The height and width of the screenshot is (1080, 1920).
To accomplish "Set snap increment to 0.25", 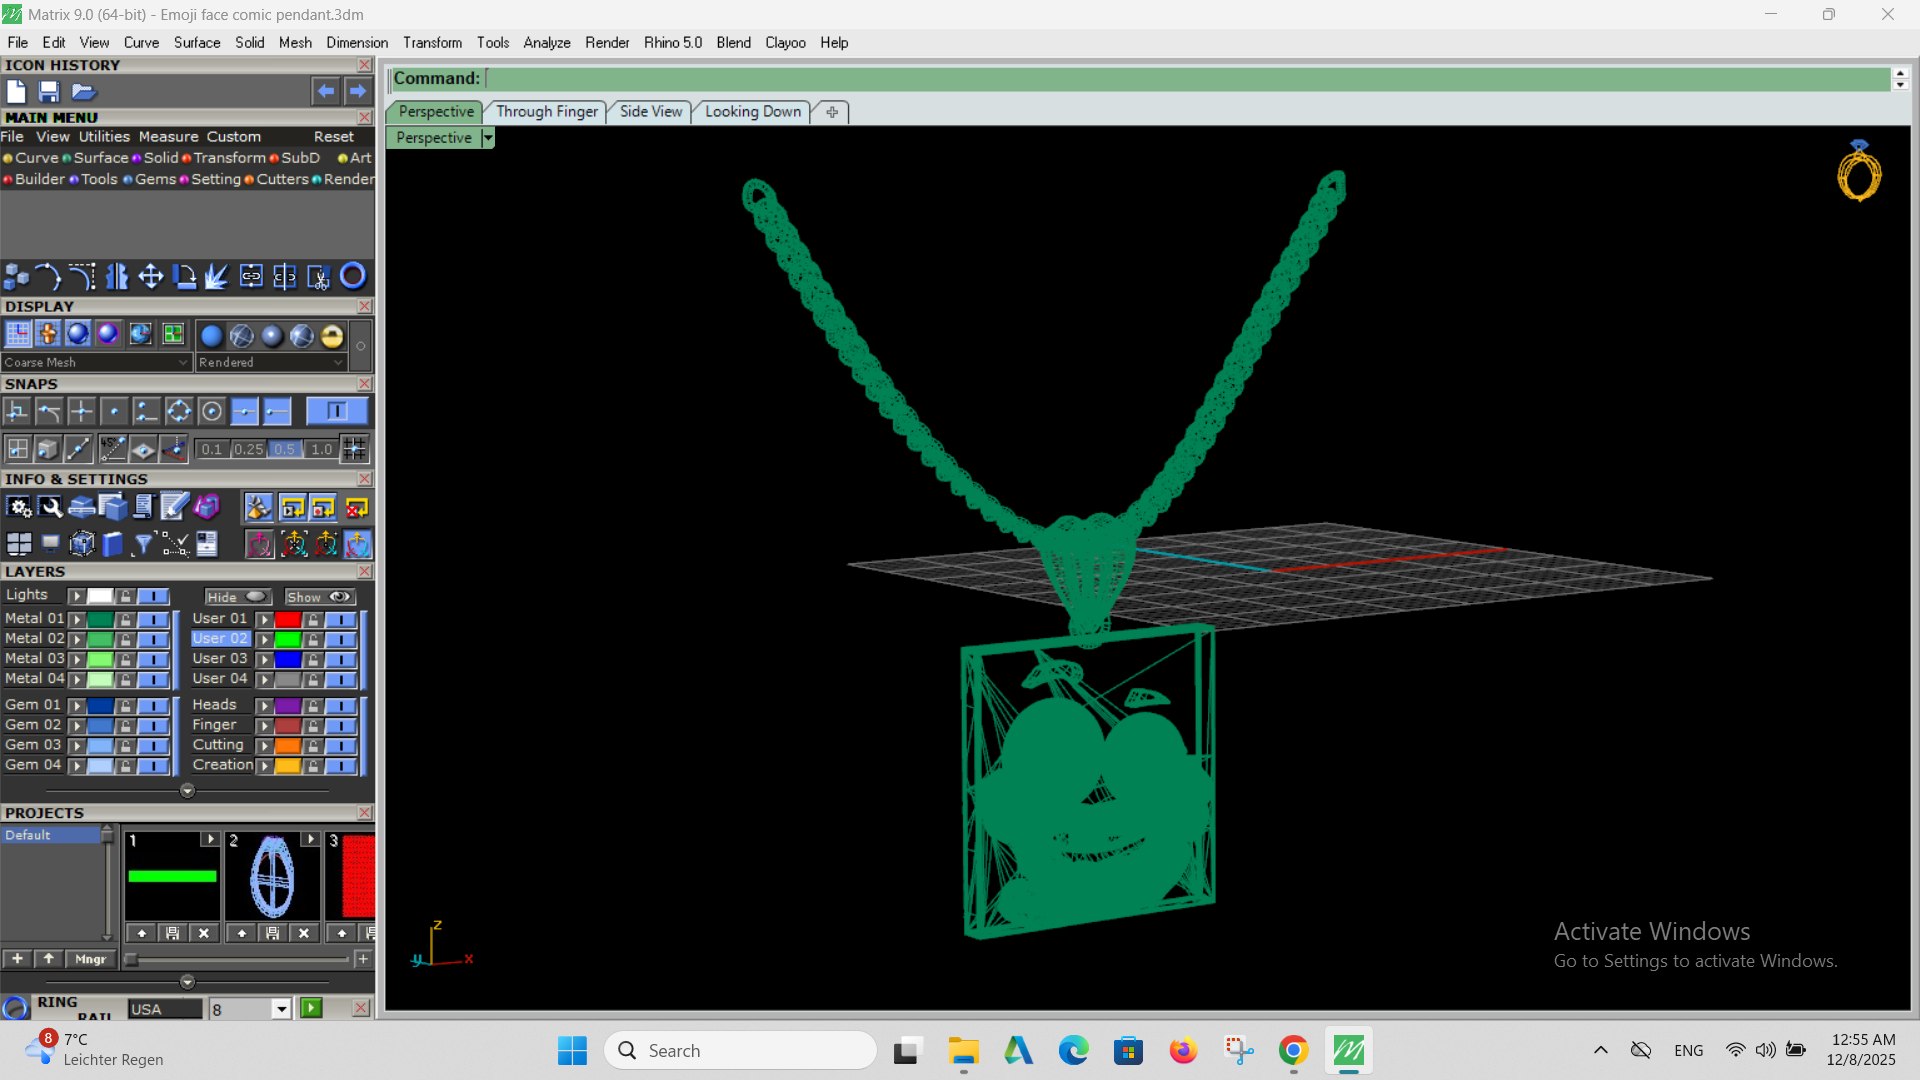I will point(248,449).
